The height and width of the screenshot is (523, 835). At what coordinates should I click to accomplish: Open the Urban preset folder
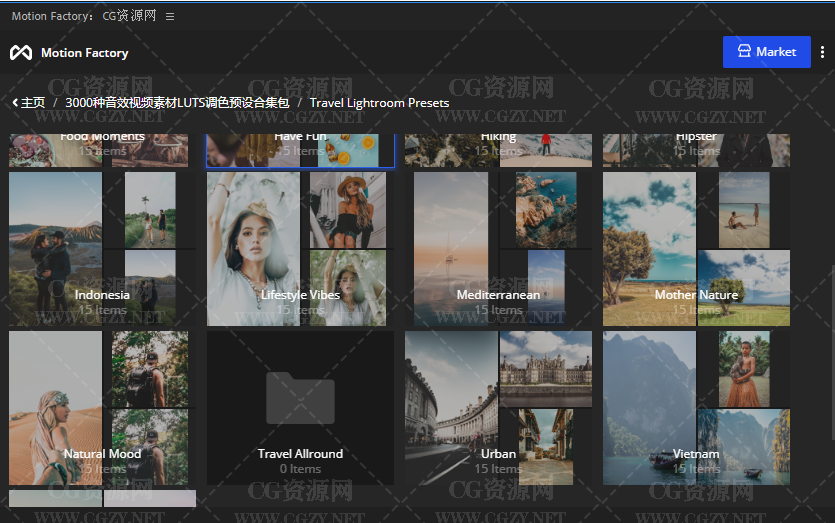coord(498,408)
